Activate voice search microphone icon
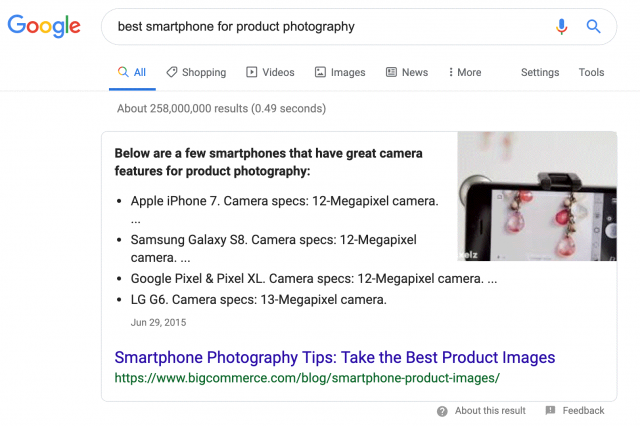This screenshot has height=426, width=640. [562, 27]
